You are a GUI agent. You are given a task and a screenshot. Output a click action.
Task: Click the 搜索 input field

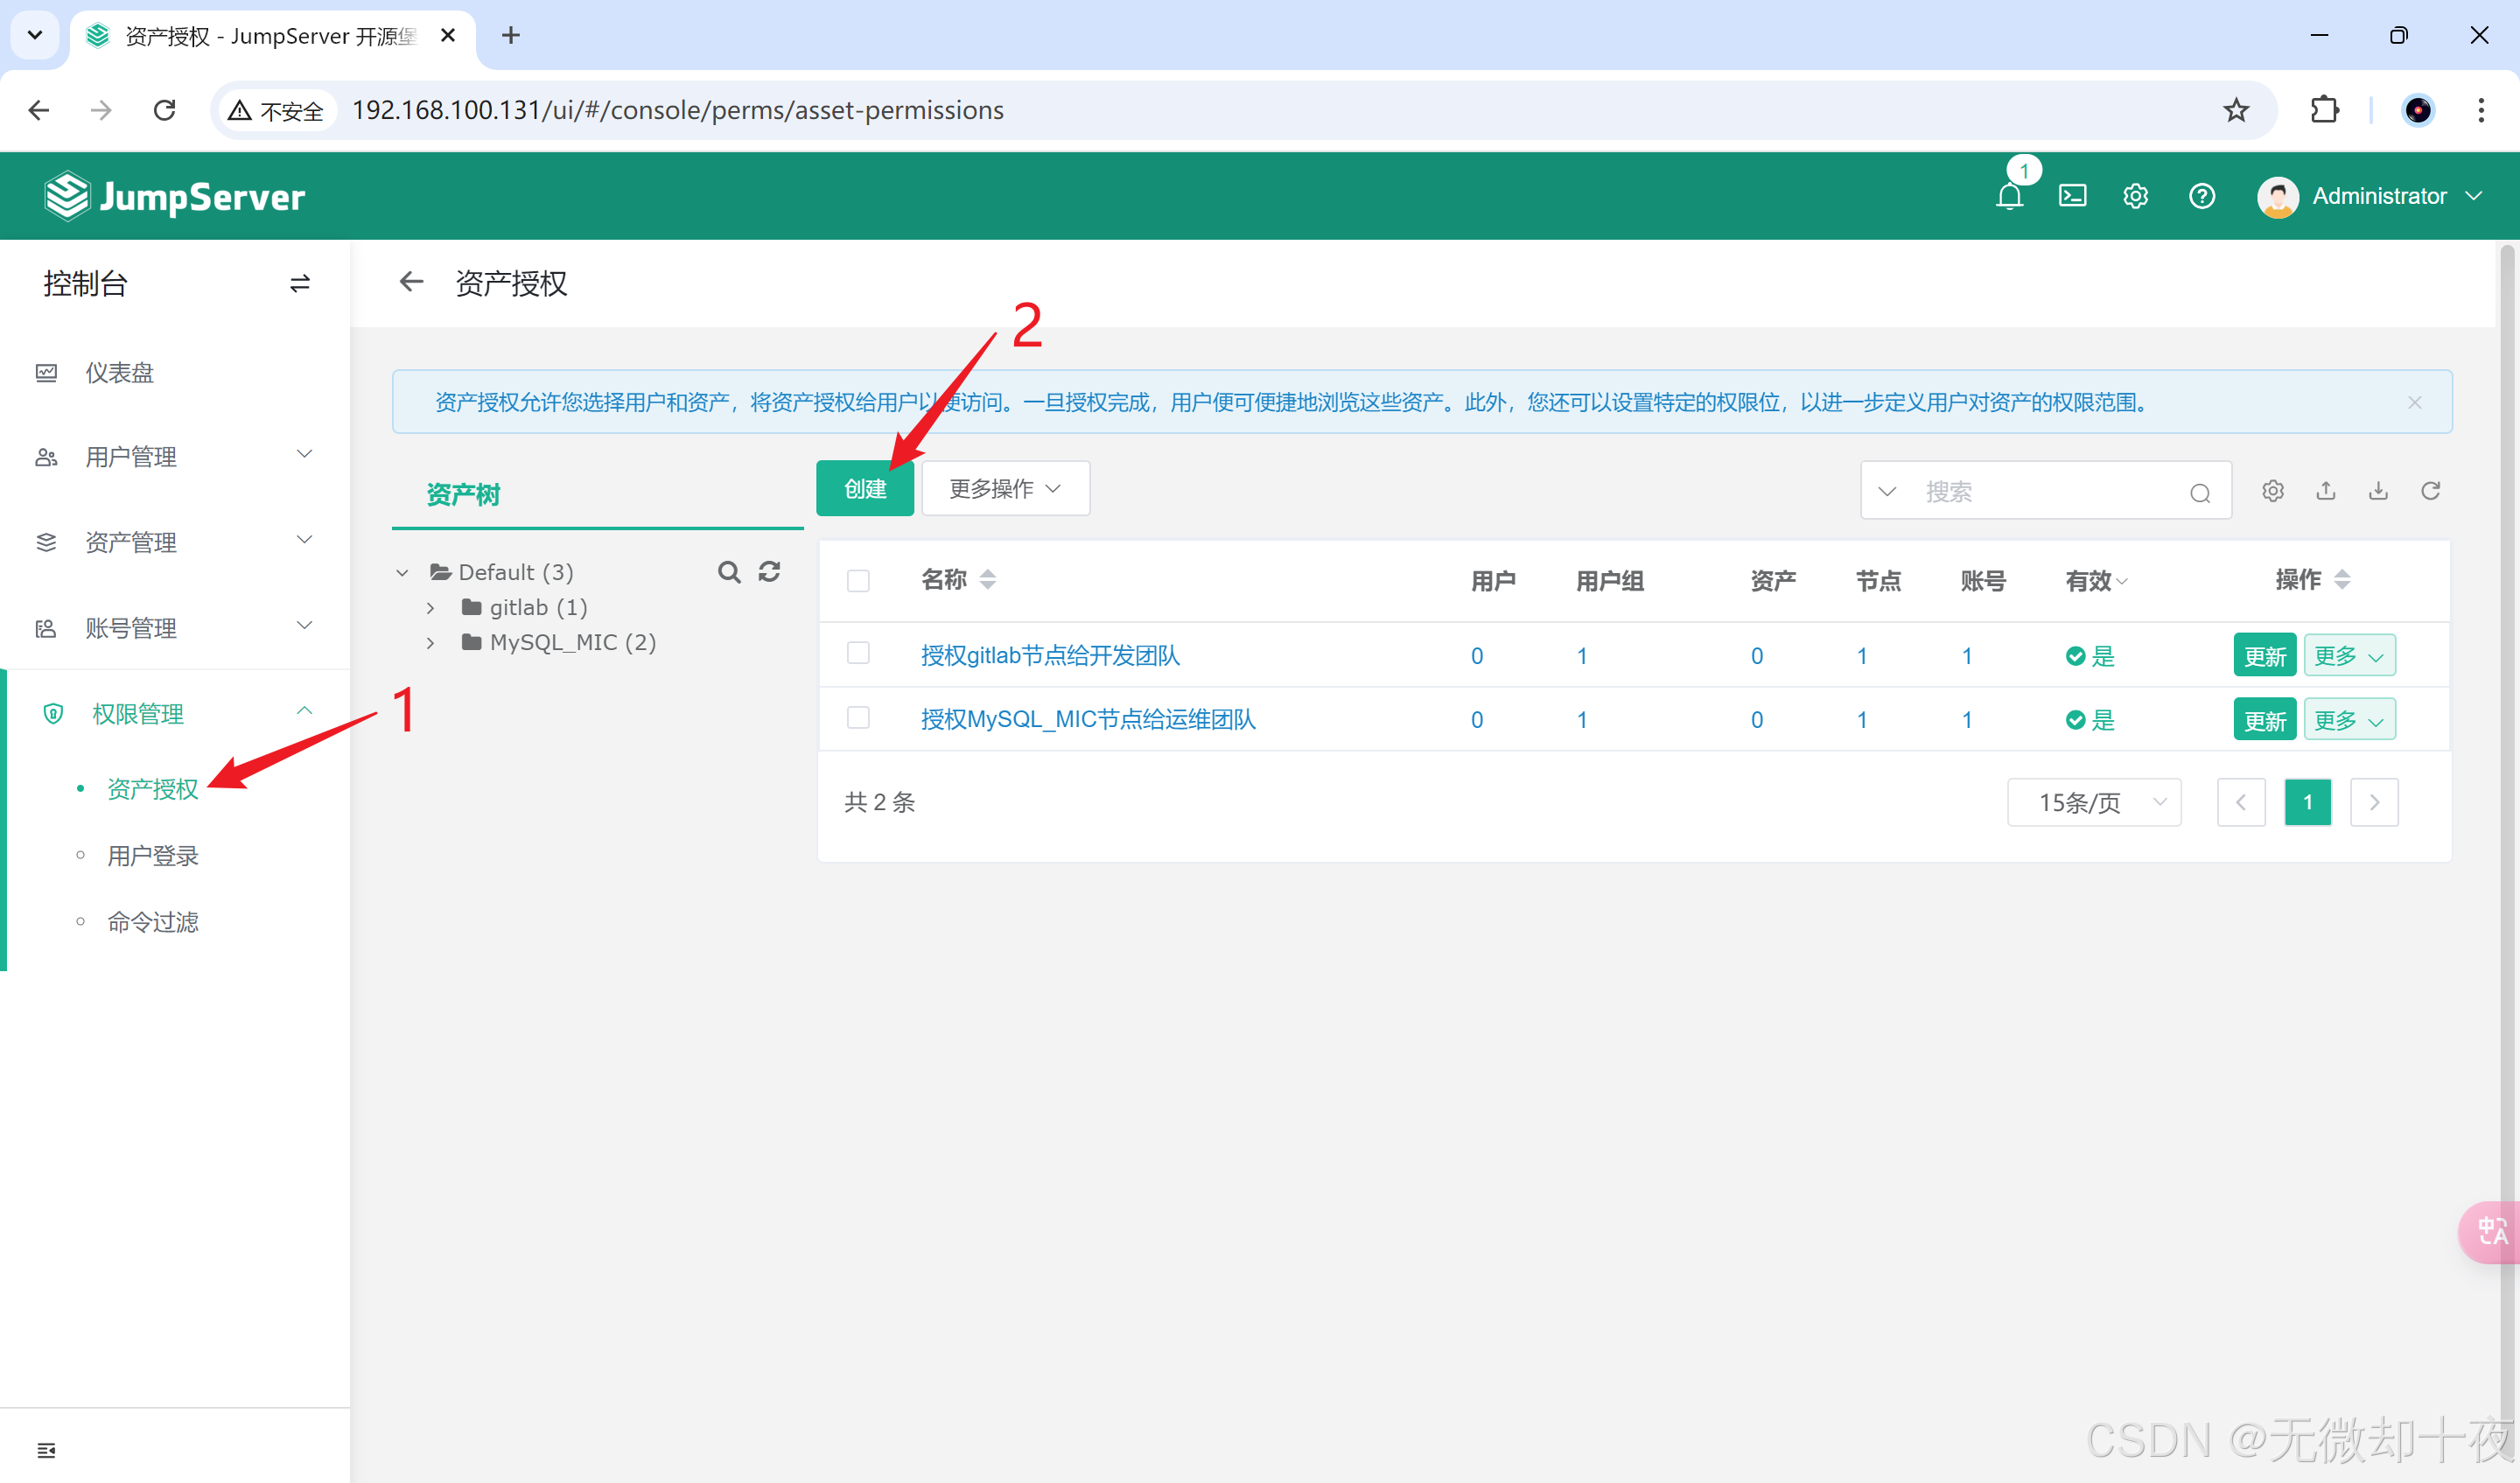[x=2040, y=491]
